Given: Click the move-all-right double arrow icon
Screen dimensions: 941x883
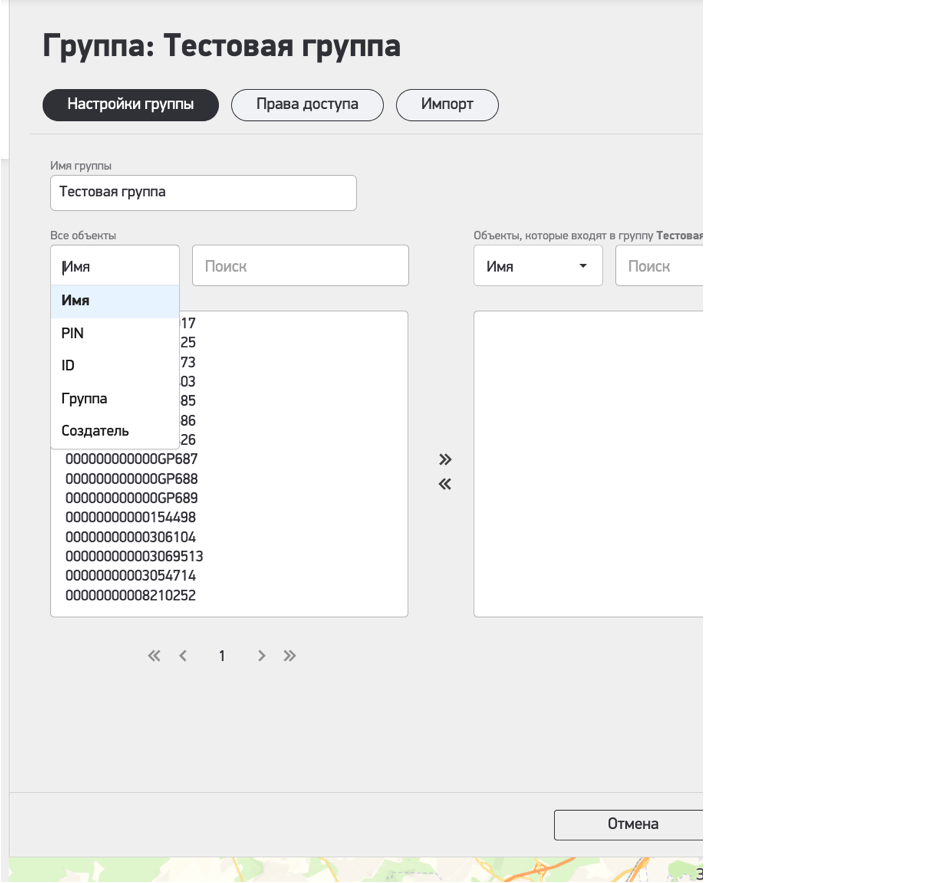Looking at the screenshot, I should click(x=445, y=460).
